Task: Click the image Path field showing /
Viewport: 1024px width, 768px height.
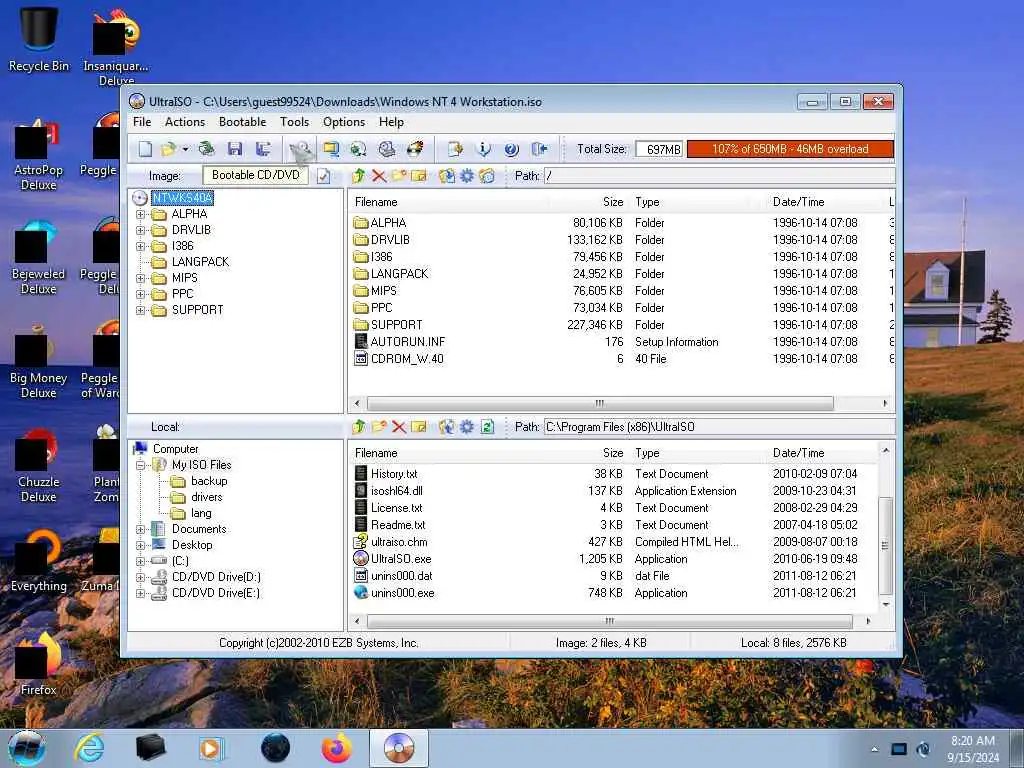Action: pos(719,176)
